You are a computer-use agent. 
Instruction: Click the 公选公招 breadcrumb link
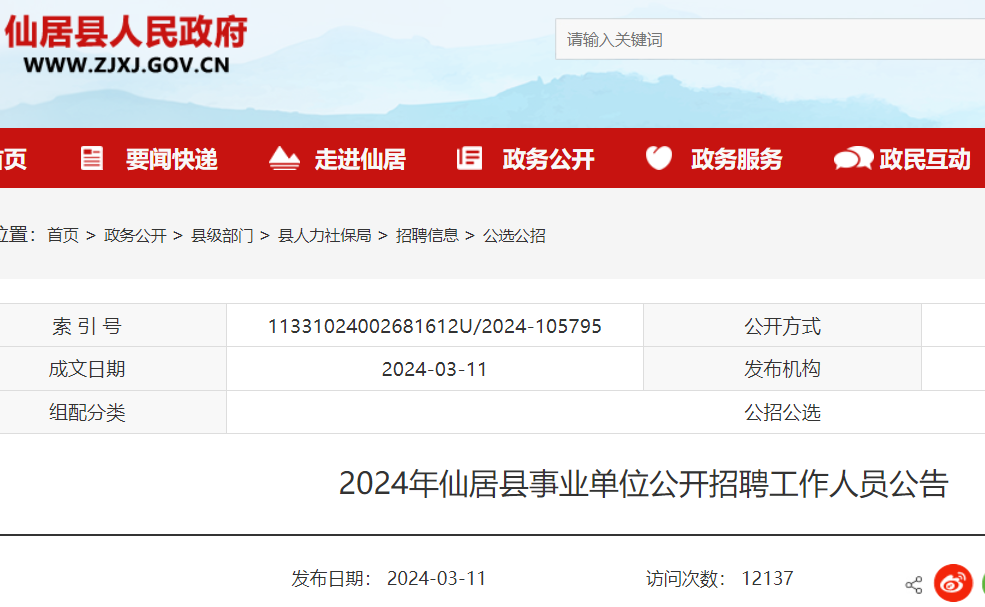pyautogui.click(x=514, y=236)
